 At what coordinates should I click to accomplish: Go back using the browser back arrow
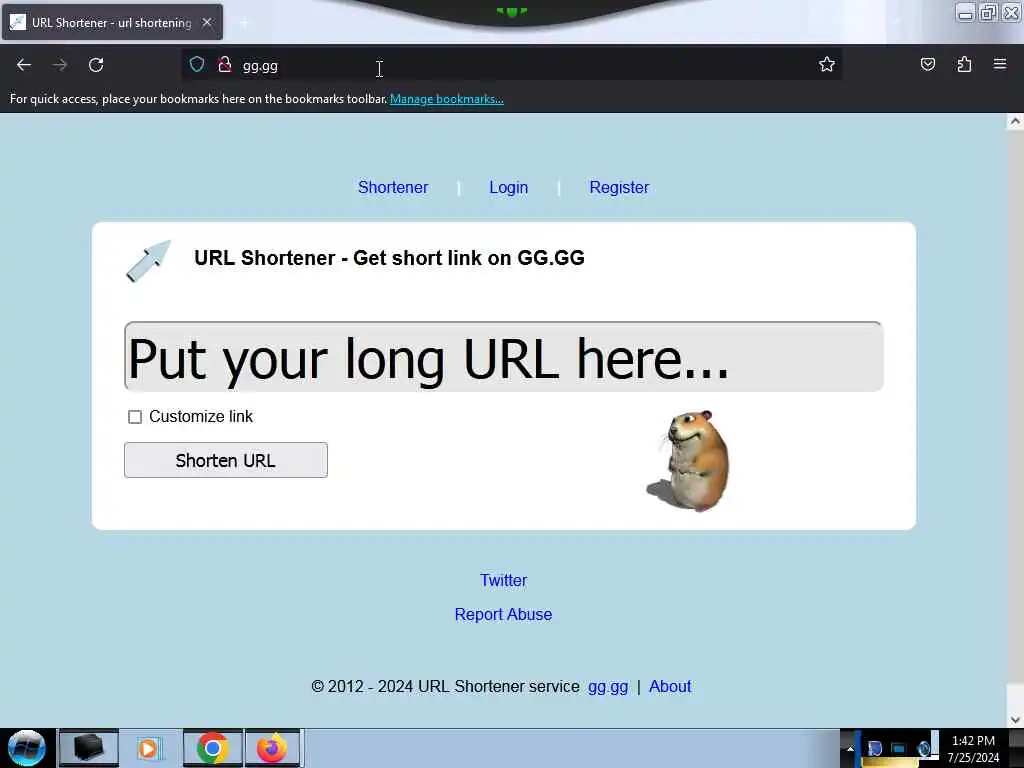point(24,65)
